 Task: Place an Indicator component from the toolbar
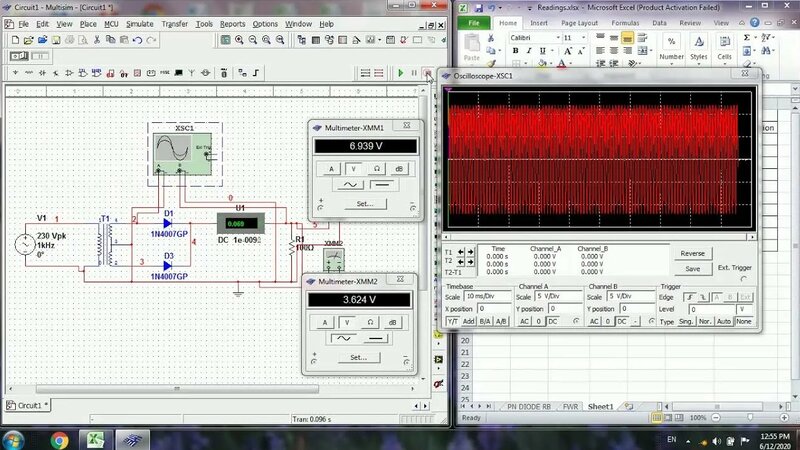coord(137,73)
